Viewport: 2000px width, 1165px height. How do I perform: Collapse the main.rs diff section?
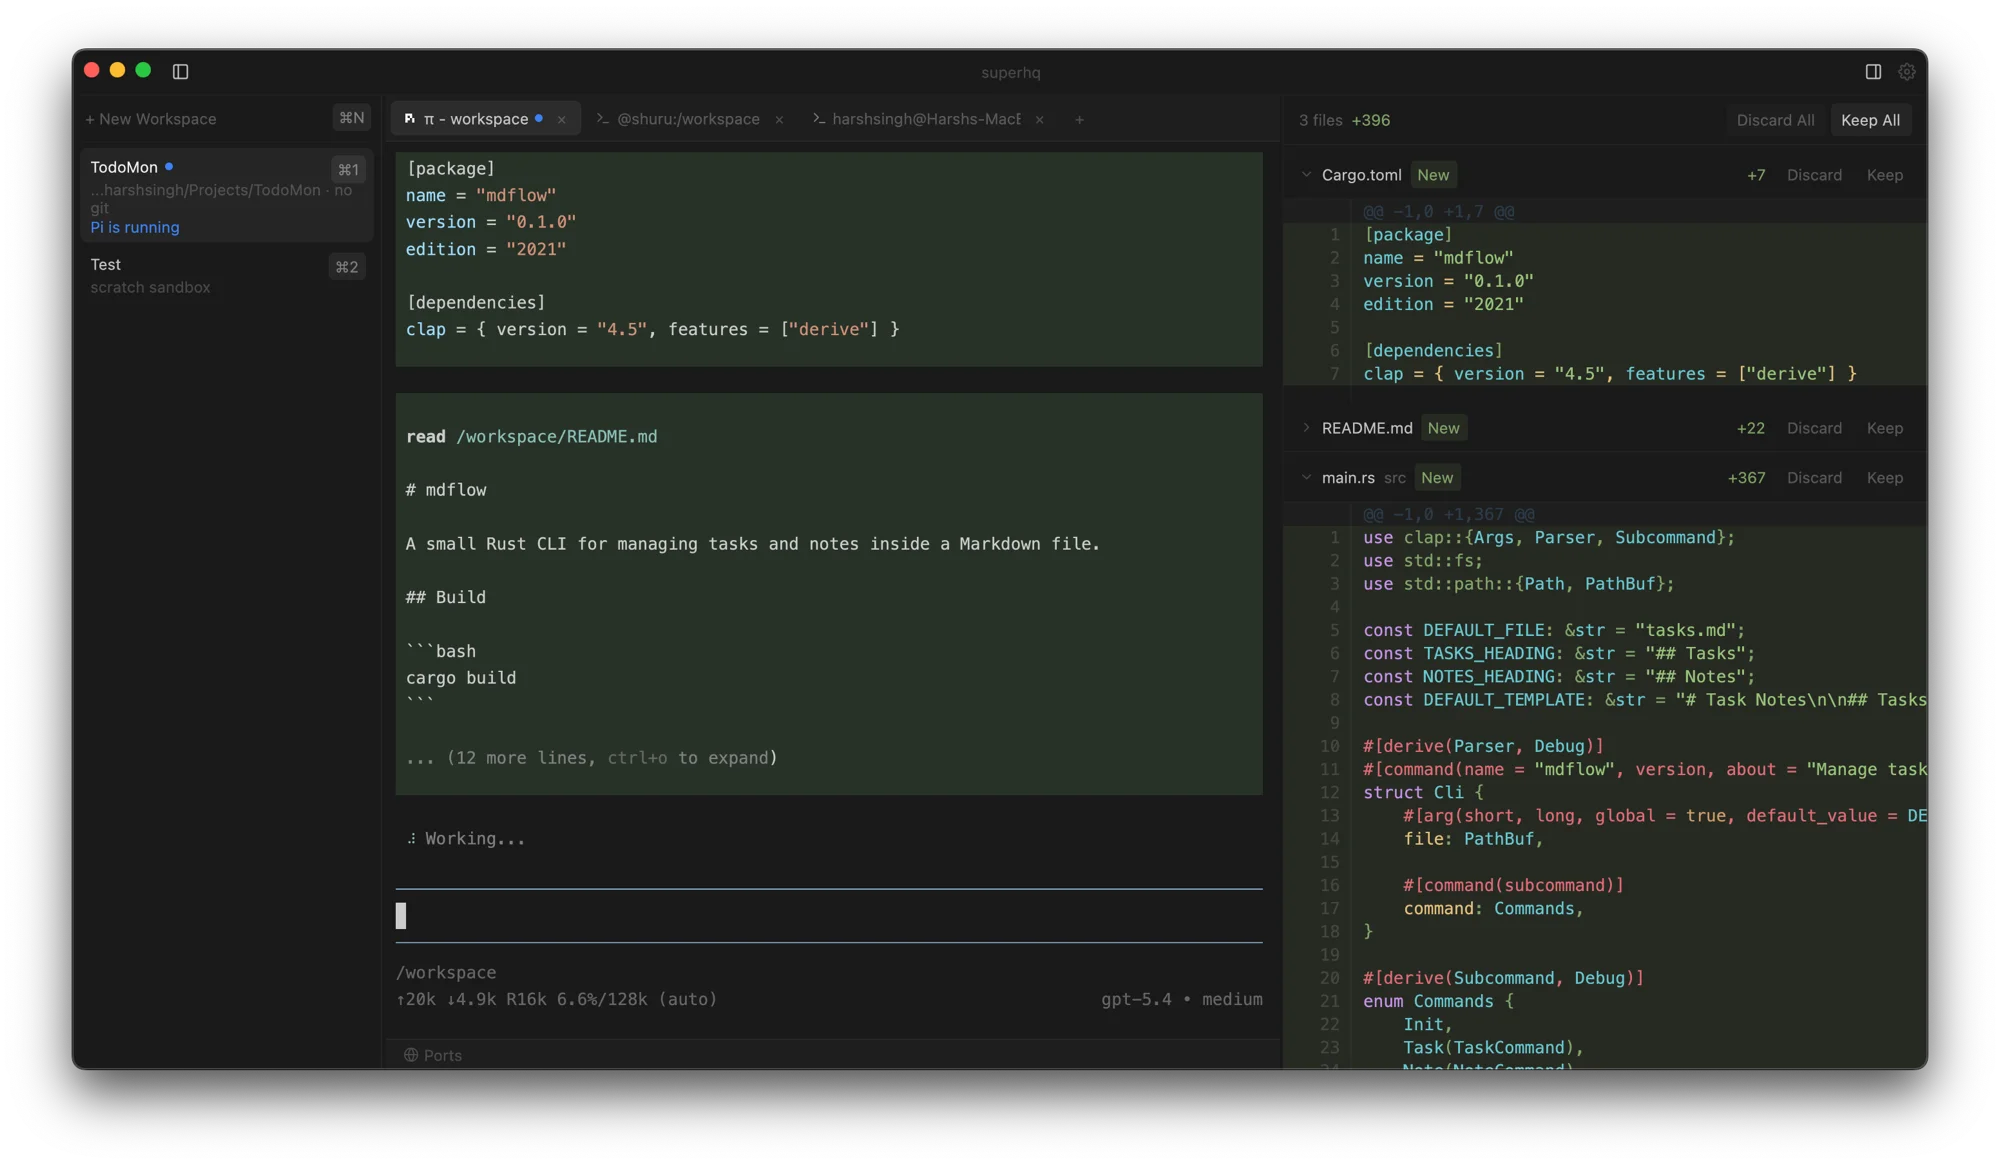click(x=1306, y=477)
